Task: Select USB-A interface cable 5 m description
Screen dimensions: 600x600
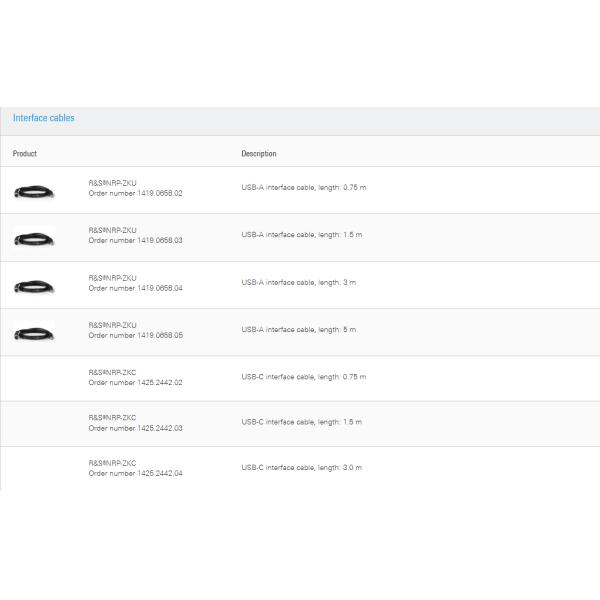Action: (298, 329)
